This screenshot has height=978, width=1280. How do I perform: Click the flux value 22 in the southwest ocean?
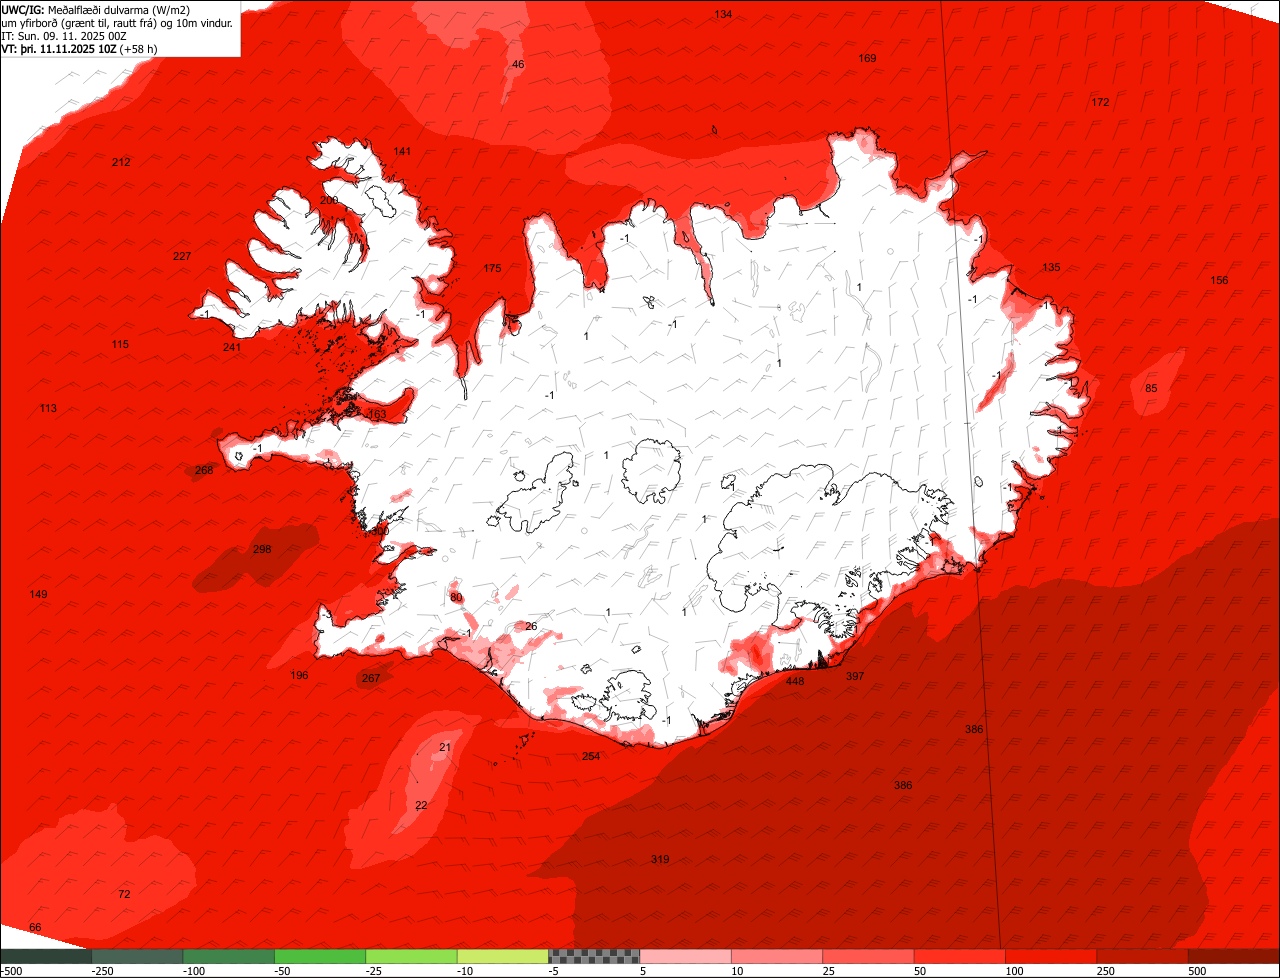point(421,805)
